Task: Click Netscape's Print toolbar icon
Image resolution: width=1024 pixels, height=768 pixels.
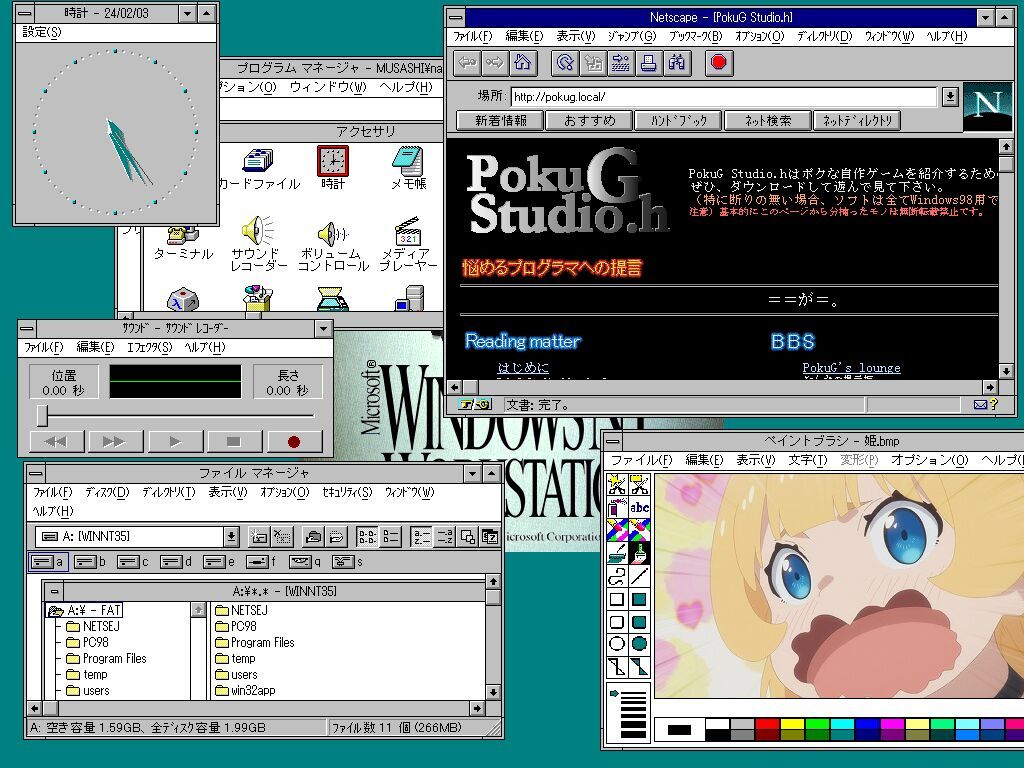Action: 648,63
